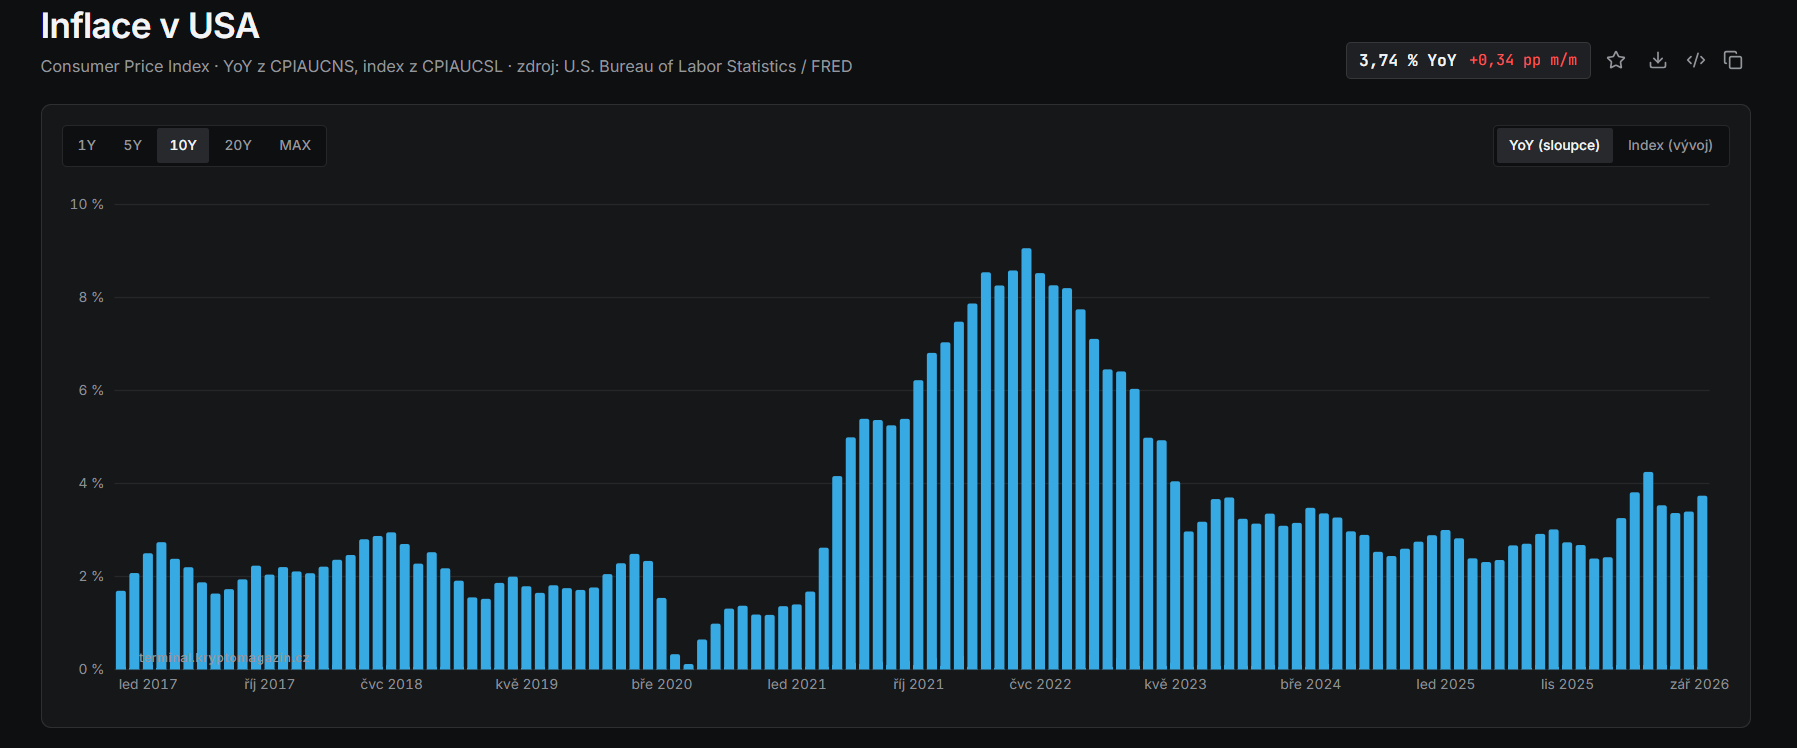Click the tallest bar near čvc 2022
Screen dimensions: 1797x748
[x=1026, y=459]
